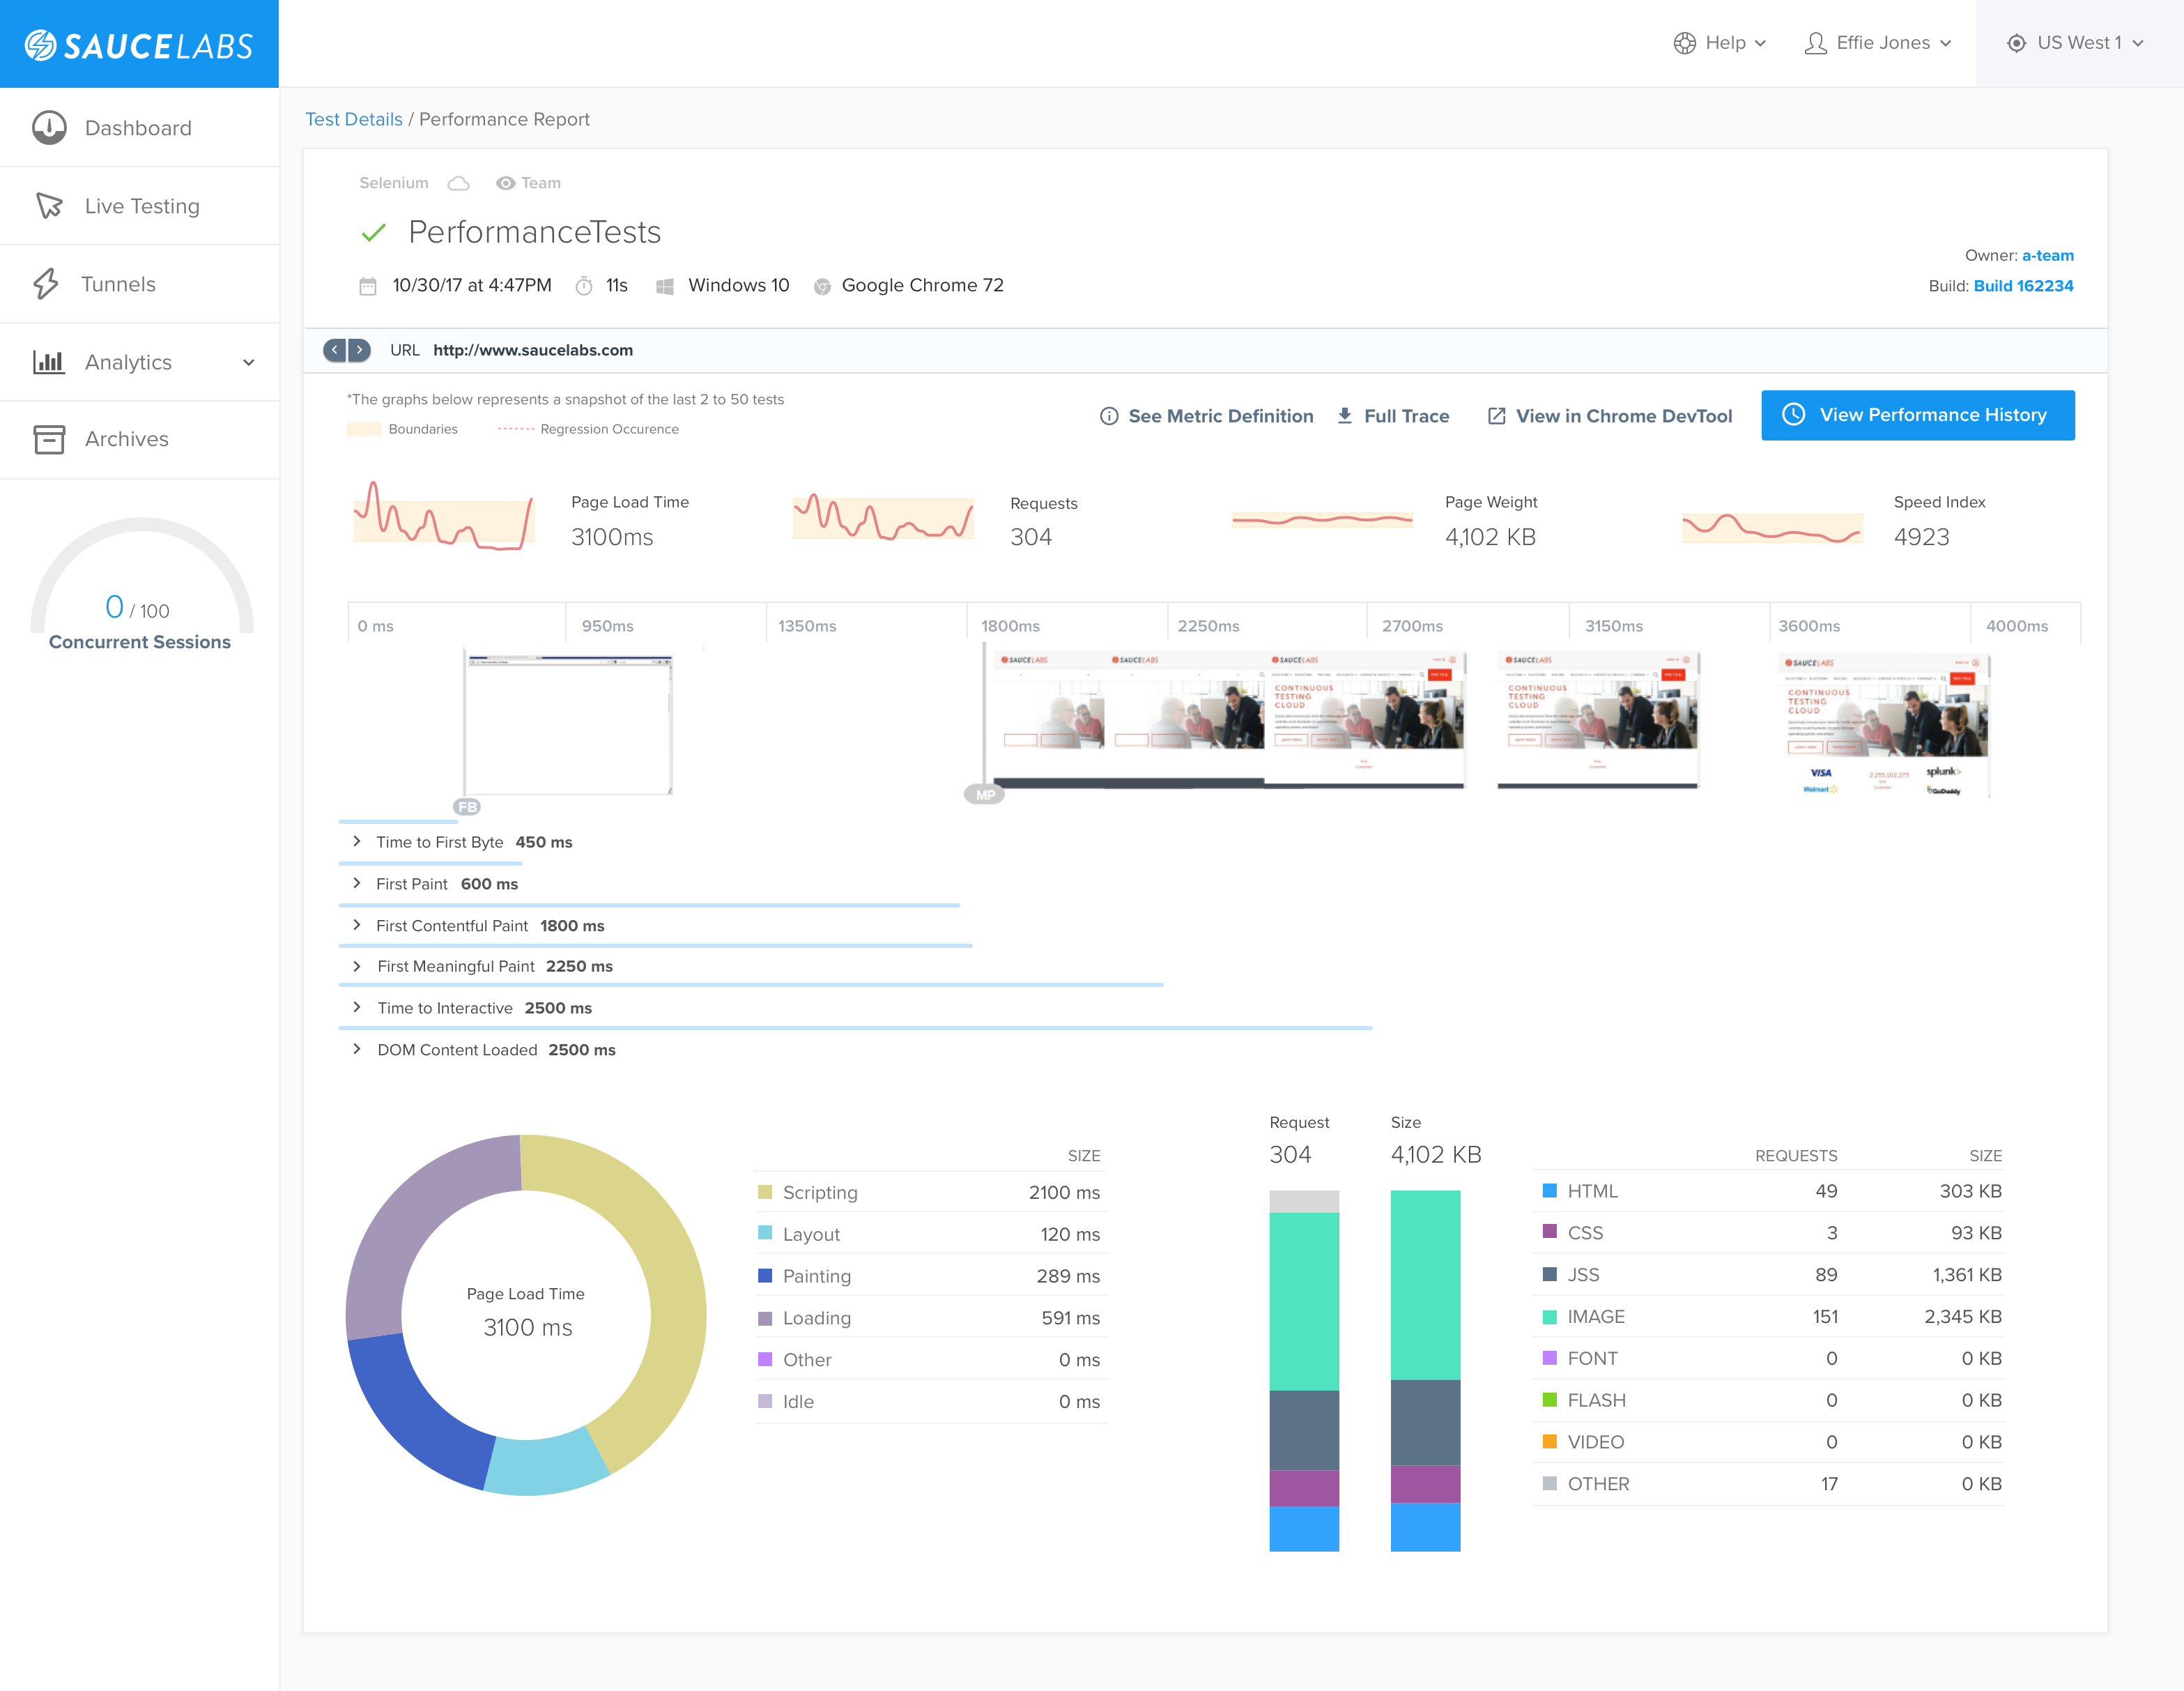Viewport: 2184px width, 1691px height.
Task: Click the Tunnels lightning bolt icon
Action: [46, 284]
